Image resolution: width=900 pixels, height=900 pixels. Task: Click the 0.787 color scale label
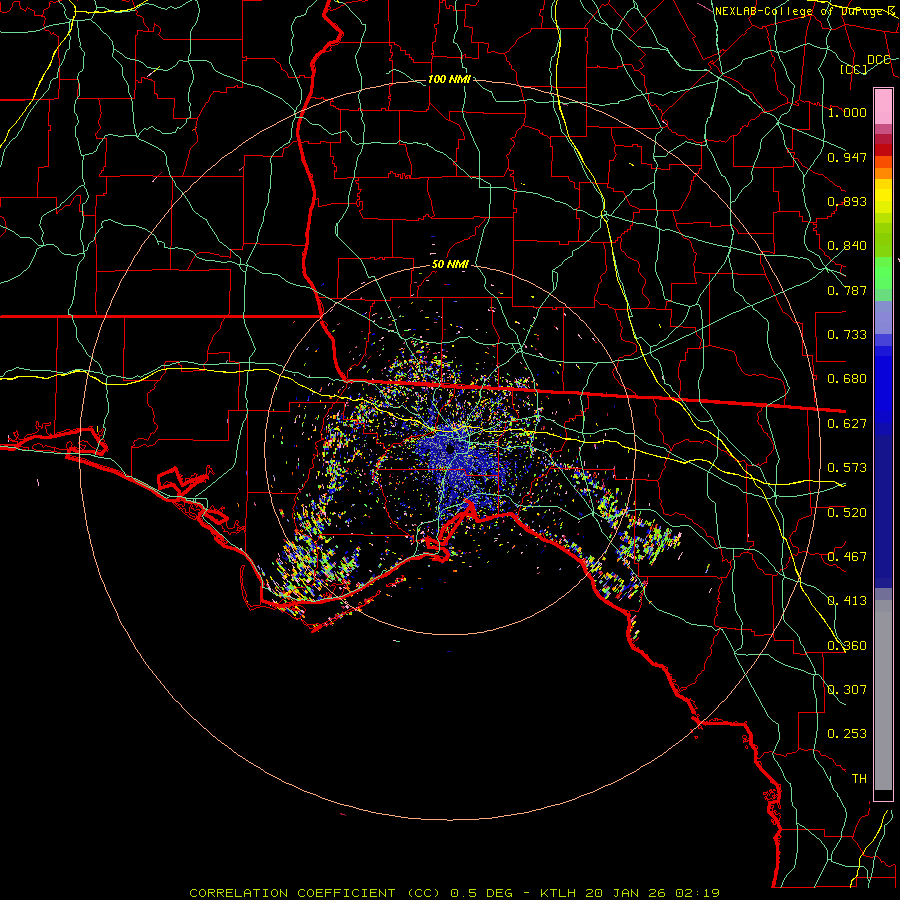pos(847,290)
